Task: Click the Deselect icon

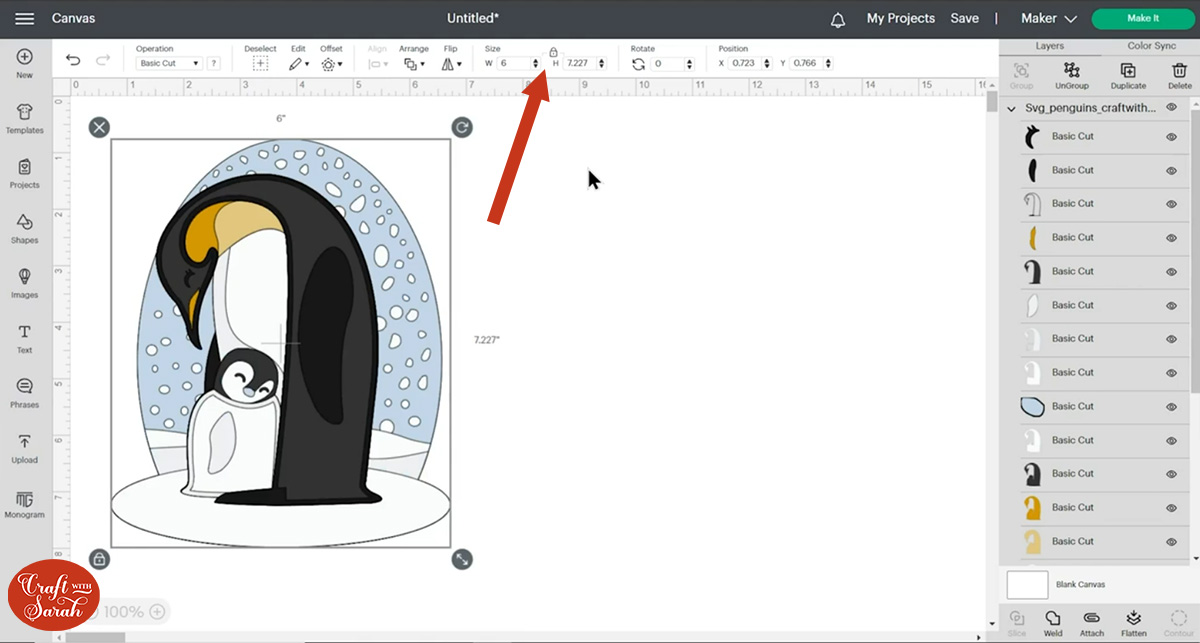Action: [x=260, y=63]
